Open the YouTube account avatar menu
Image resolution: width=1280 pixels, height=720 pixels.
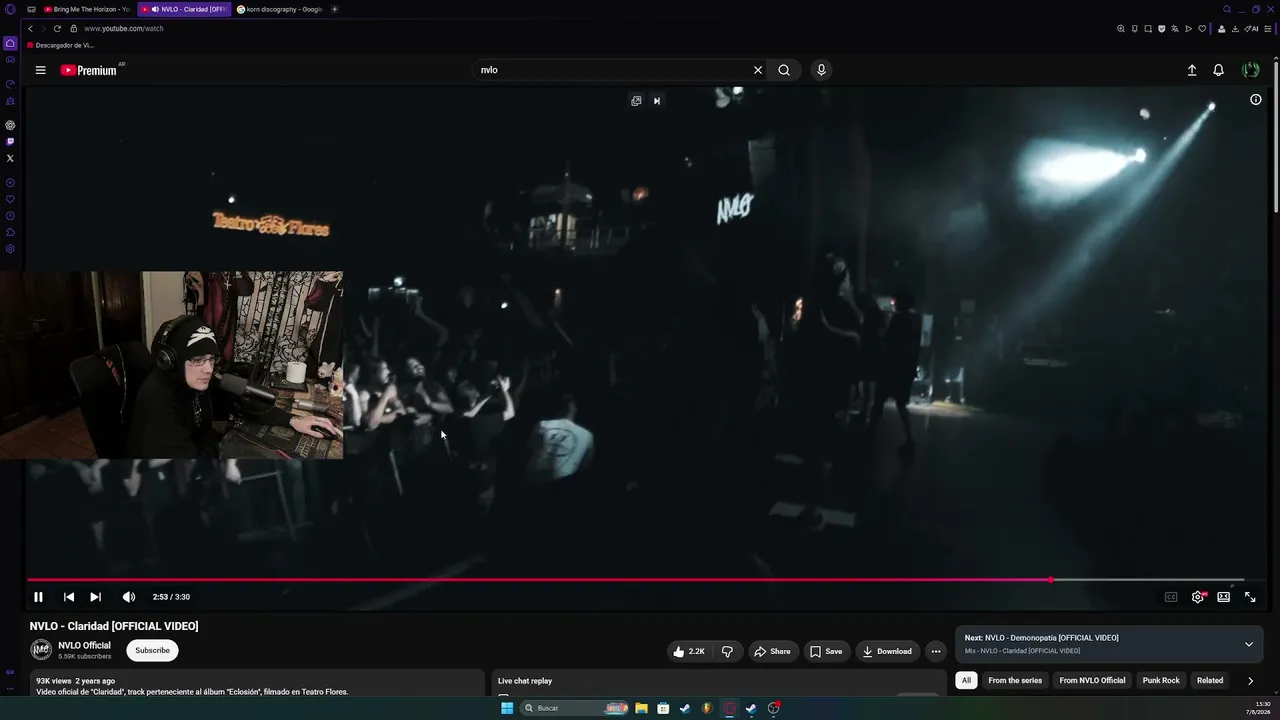click(x=1250, y=70)
